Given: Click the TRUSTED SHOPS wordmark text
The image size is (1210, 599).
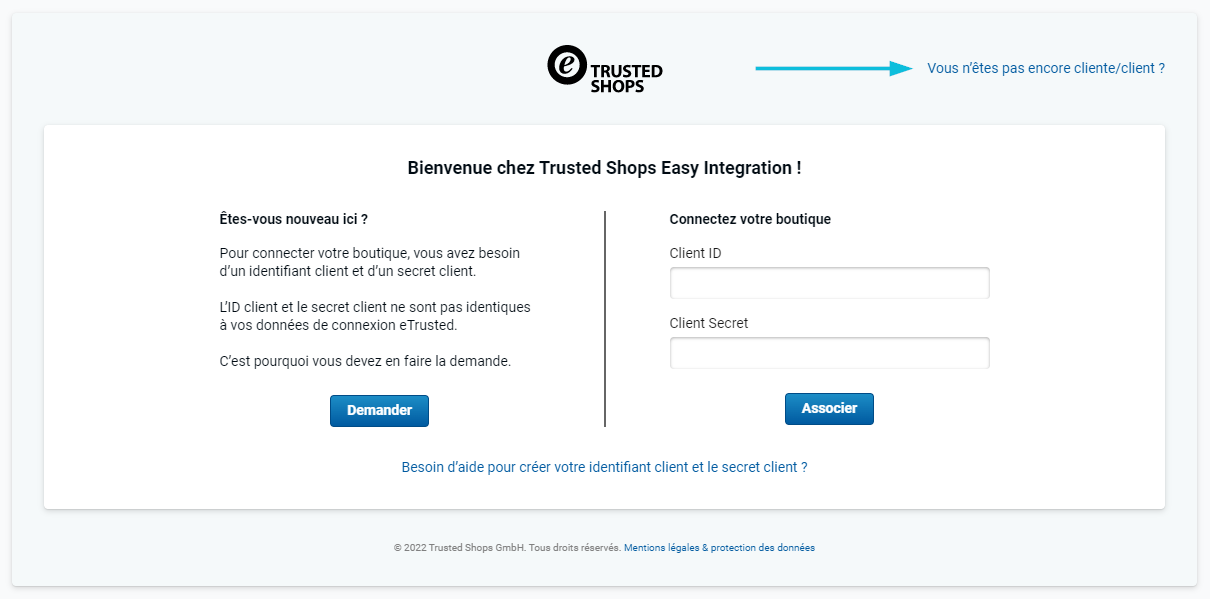Looking at the screenshot, I should click(626, 79).
